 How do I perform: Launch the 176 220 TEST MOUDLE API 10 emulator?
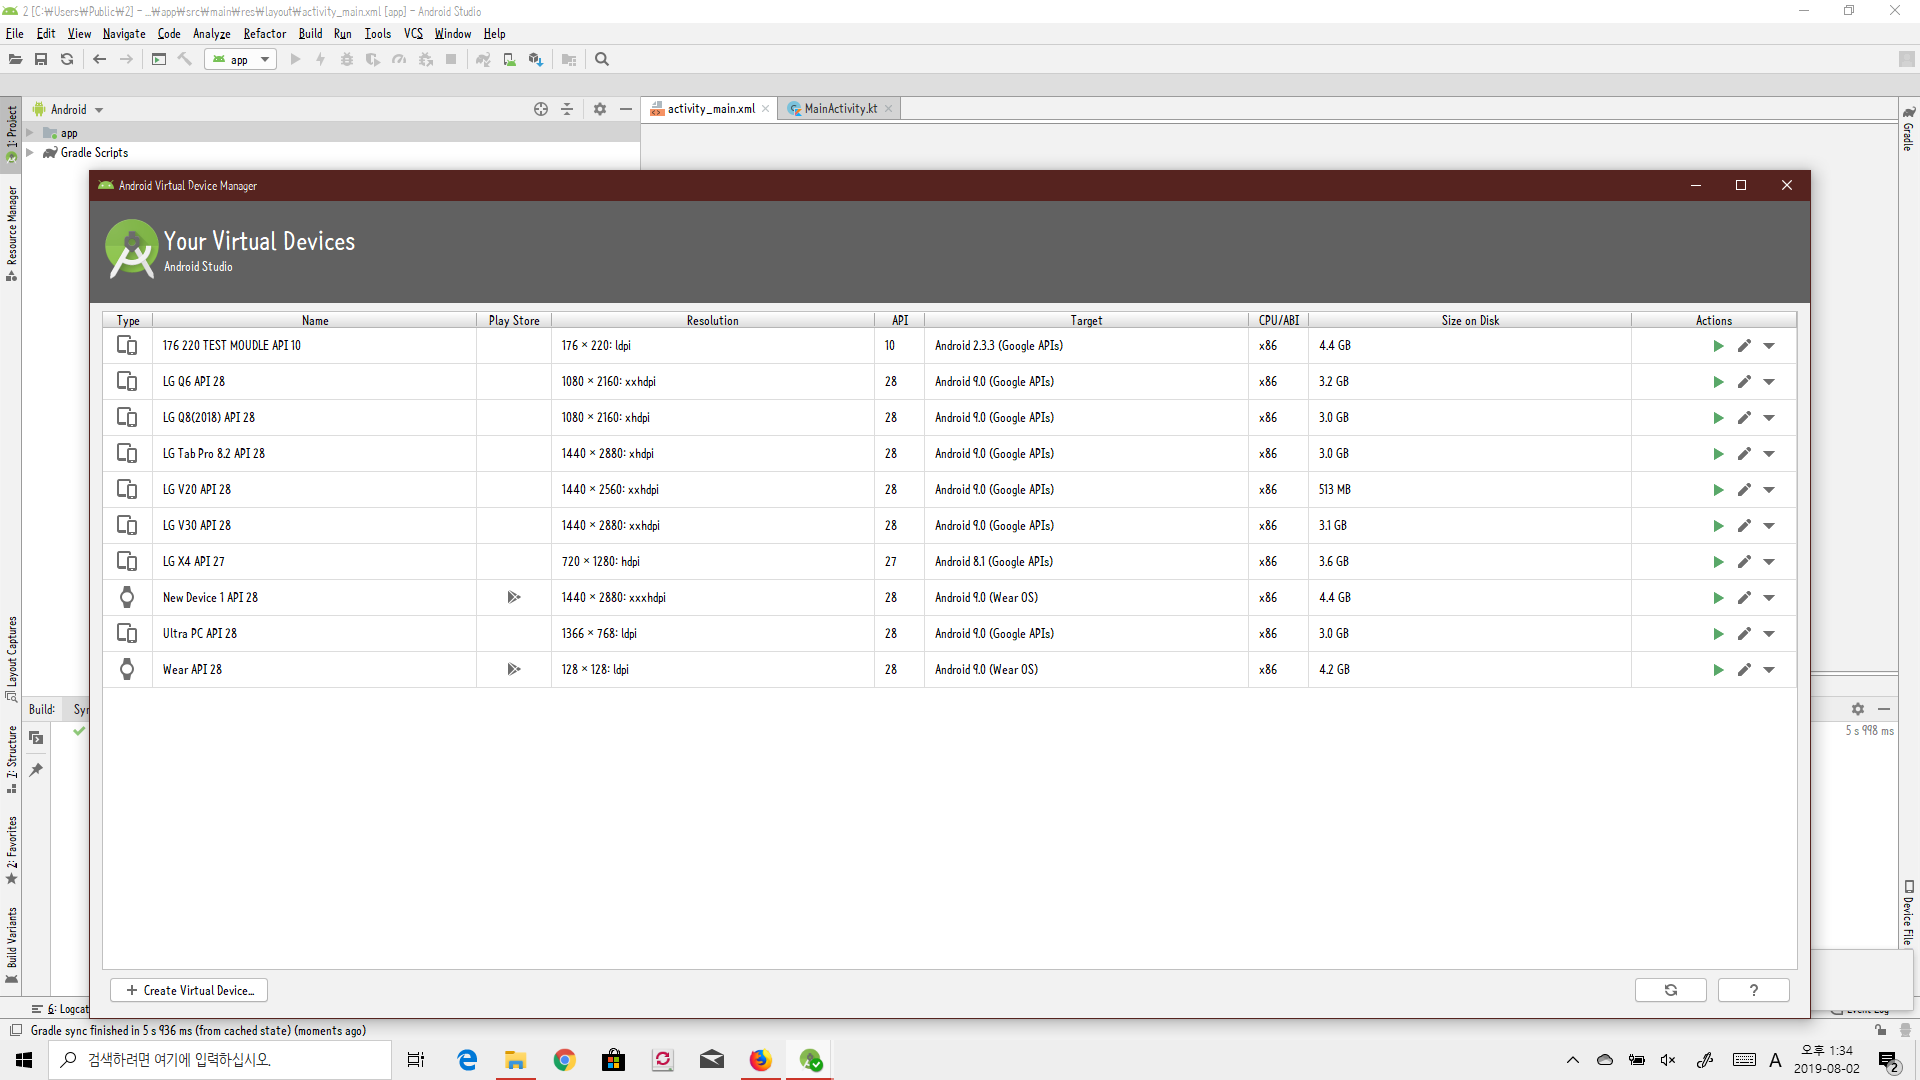(x=1718, y=346)
